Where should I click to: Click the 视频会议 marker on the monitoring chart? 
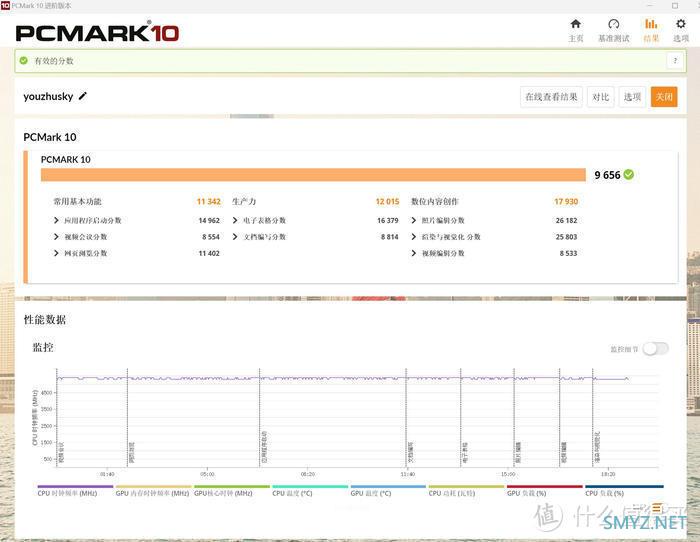pos(61,451)
